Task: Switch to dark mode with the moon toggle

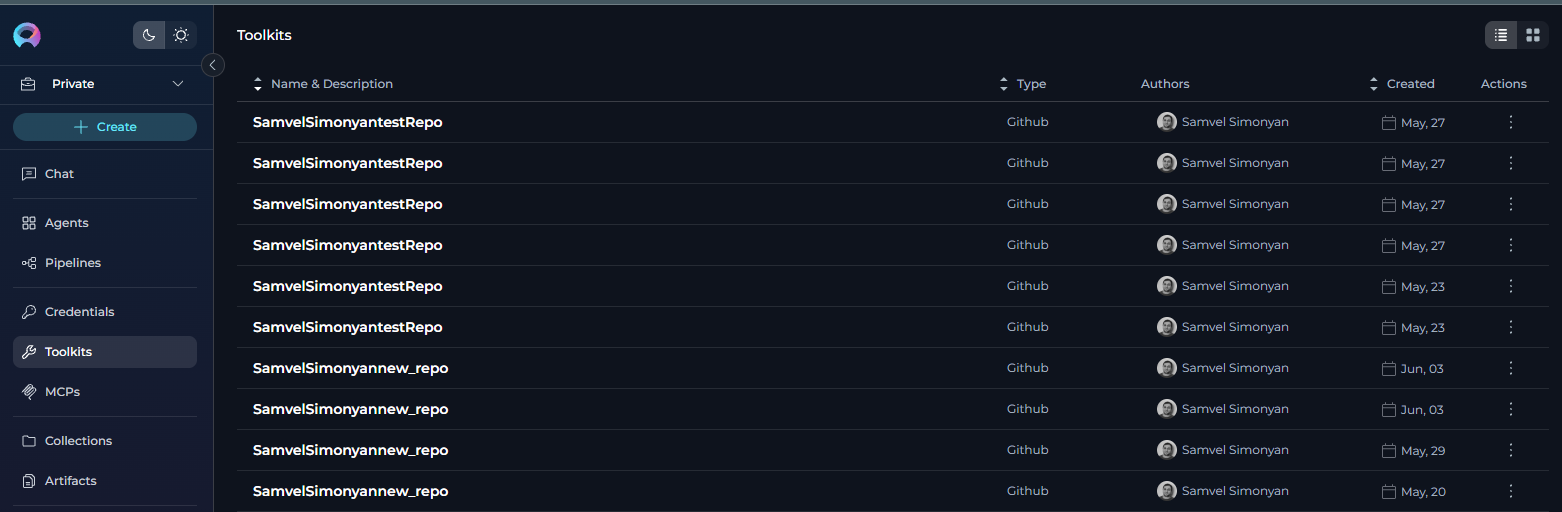Action: pos(149,36)
